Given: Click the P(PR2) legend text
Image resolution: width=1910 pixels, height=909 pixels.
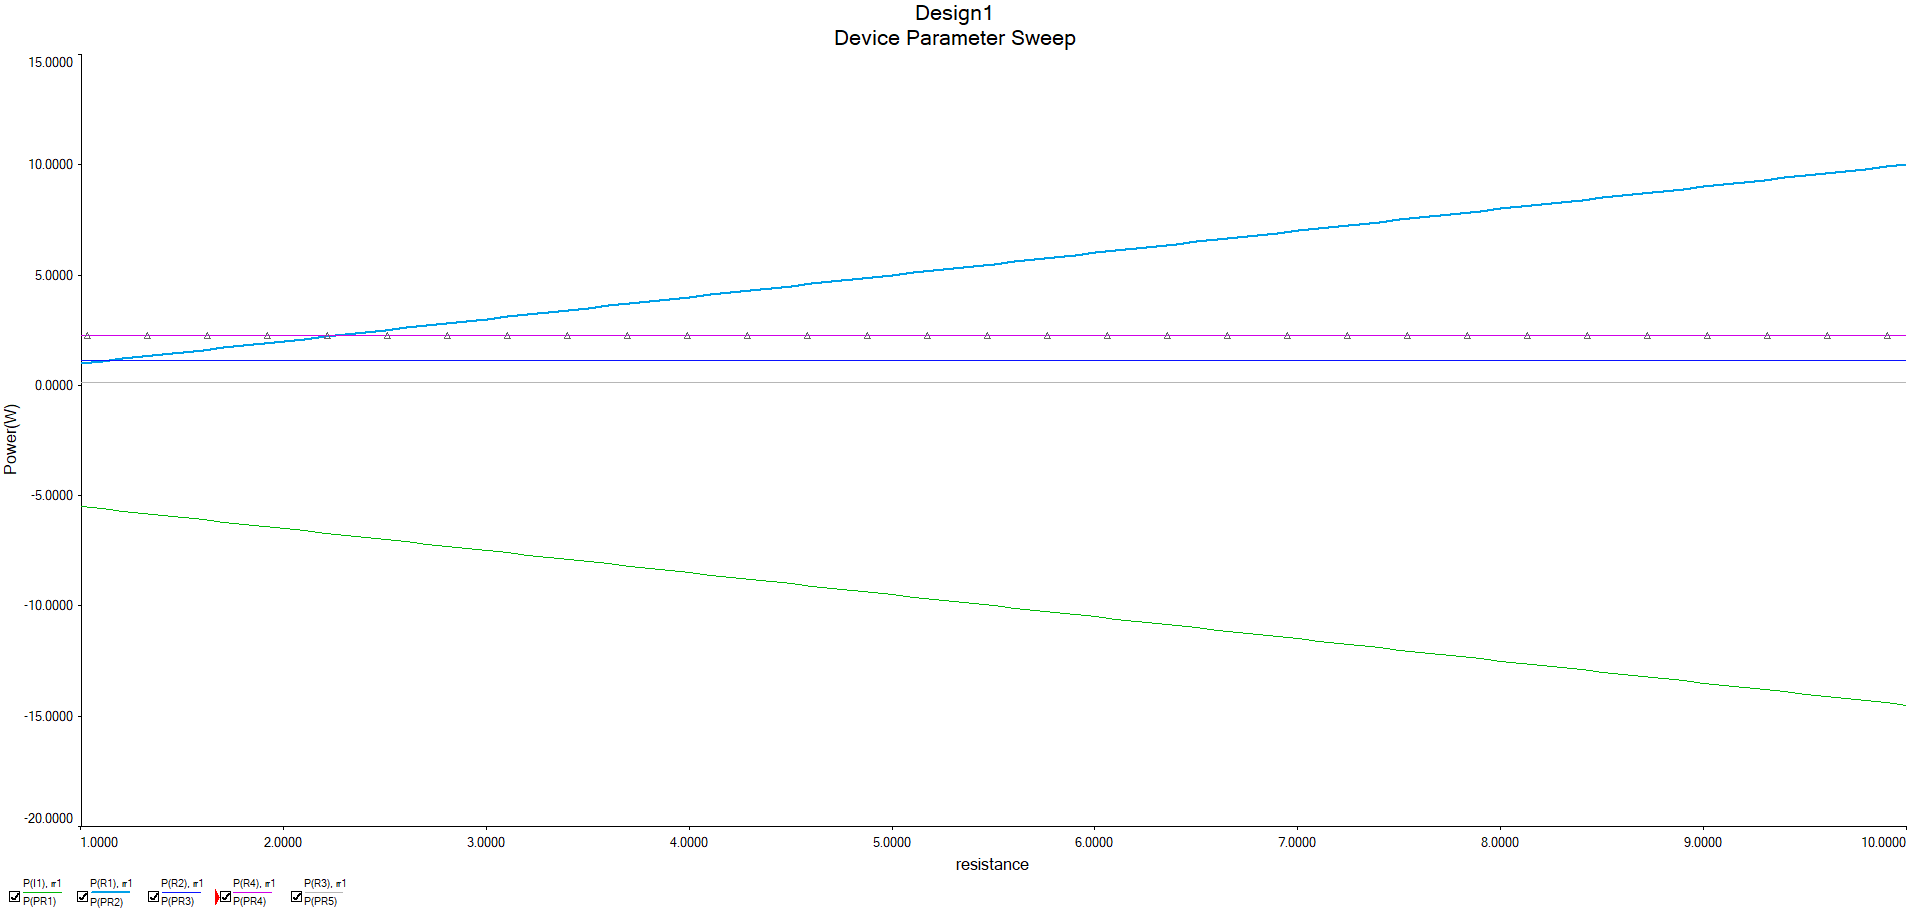Looking at the screenshot, I should [107, 902].
